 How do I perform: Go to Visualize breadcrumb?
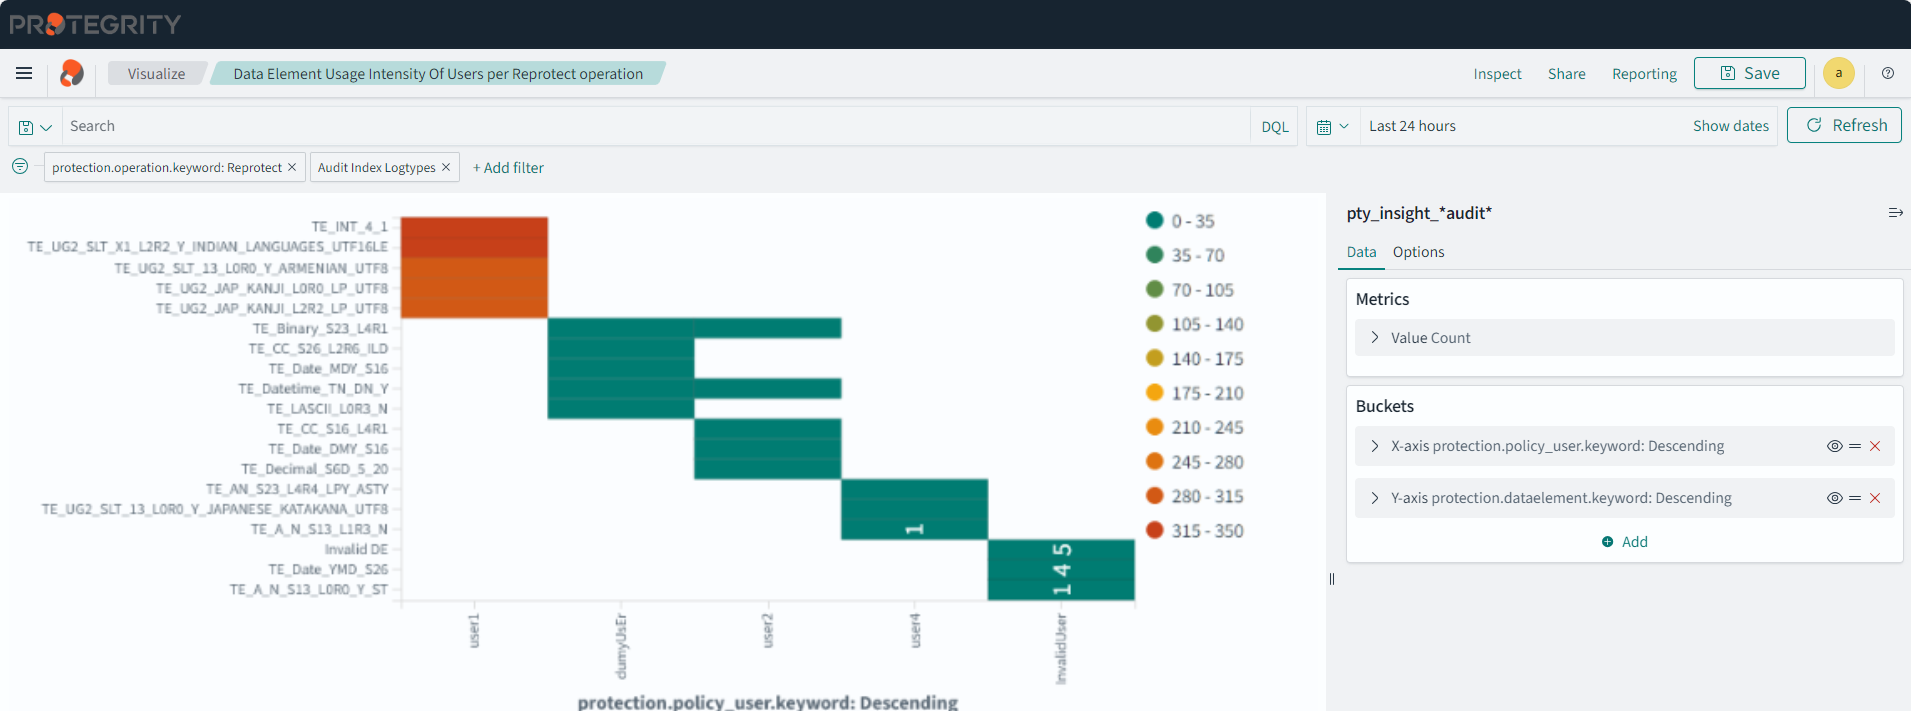coord(156,74)
